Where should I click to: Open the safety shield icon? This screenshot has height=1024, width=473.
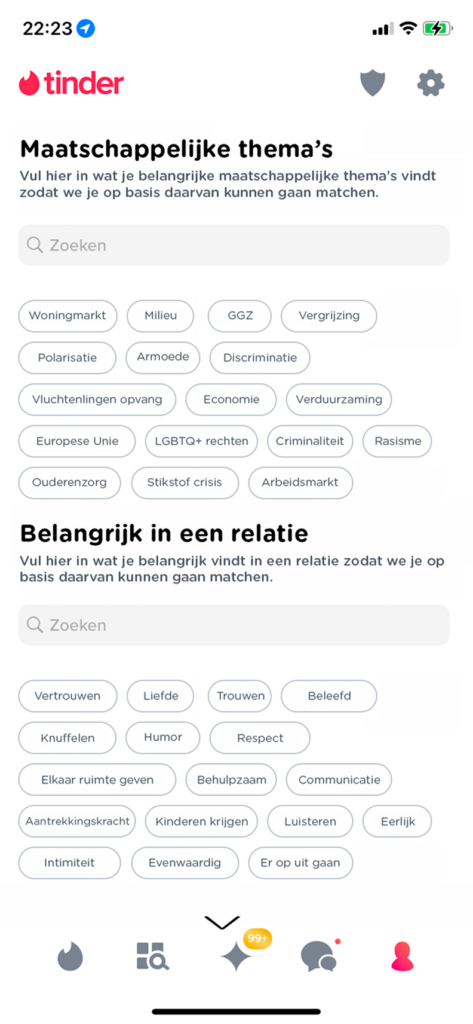click(x=373, y=84)
